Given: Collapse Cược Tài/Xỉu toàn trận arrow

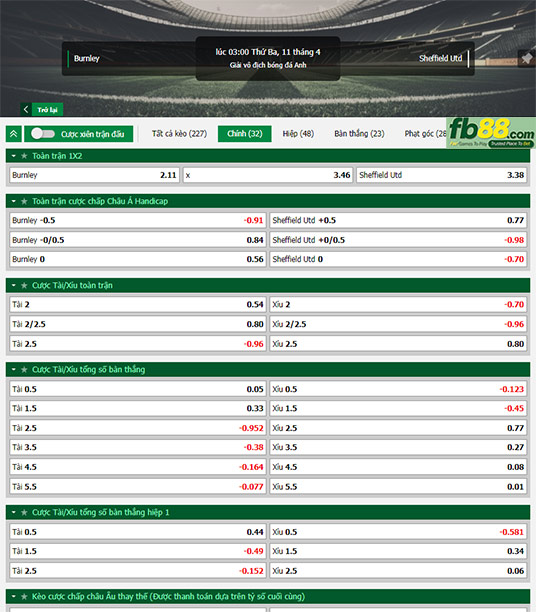Looking at the screenshot, I should point(14,286).
